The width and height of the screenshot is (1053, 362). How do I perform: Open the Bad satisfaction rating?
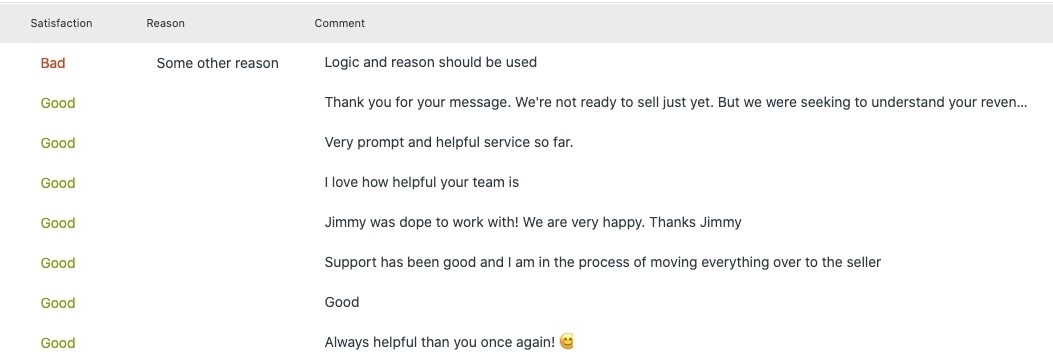(53, 63)
